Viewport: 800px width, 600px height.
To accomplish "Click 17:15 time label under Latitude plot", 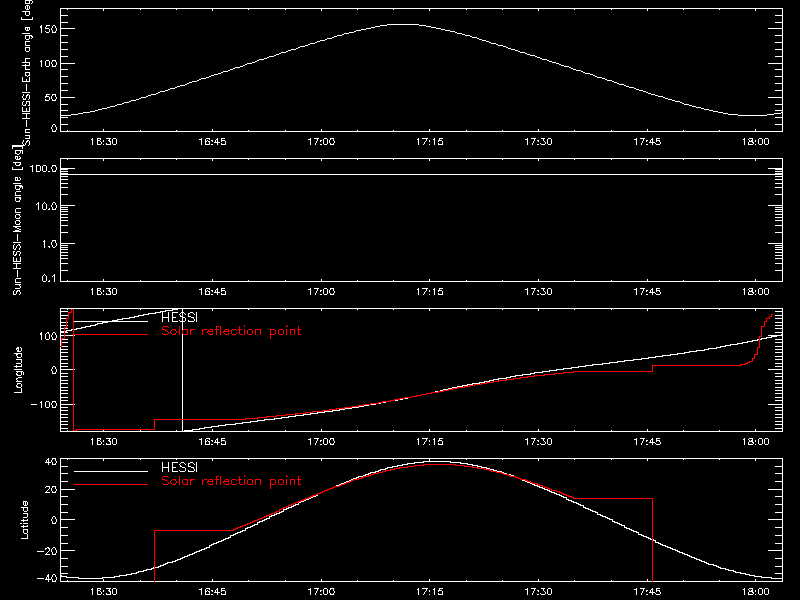I will coord(430,592).
